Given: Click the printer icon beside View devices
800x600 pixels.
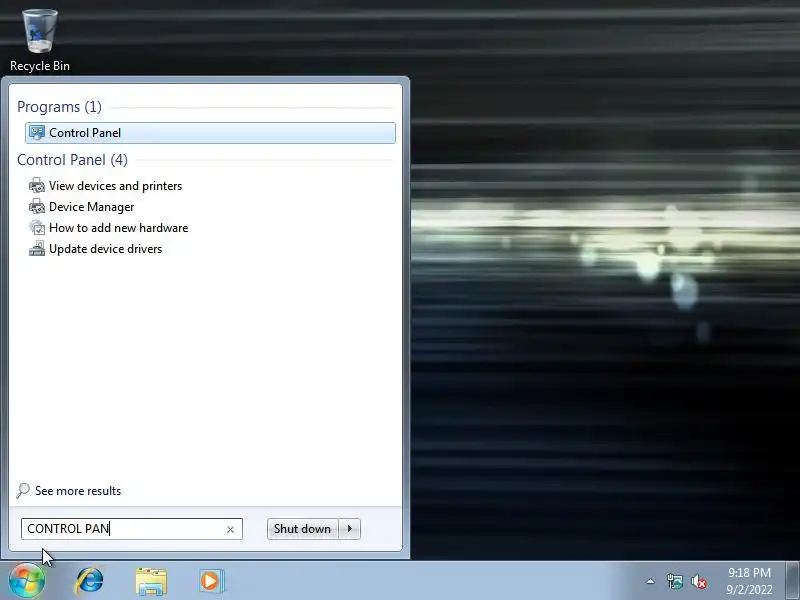Looking at the screenshot, I should coord(37,186).
